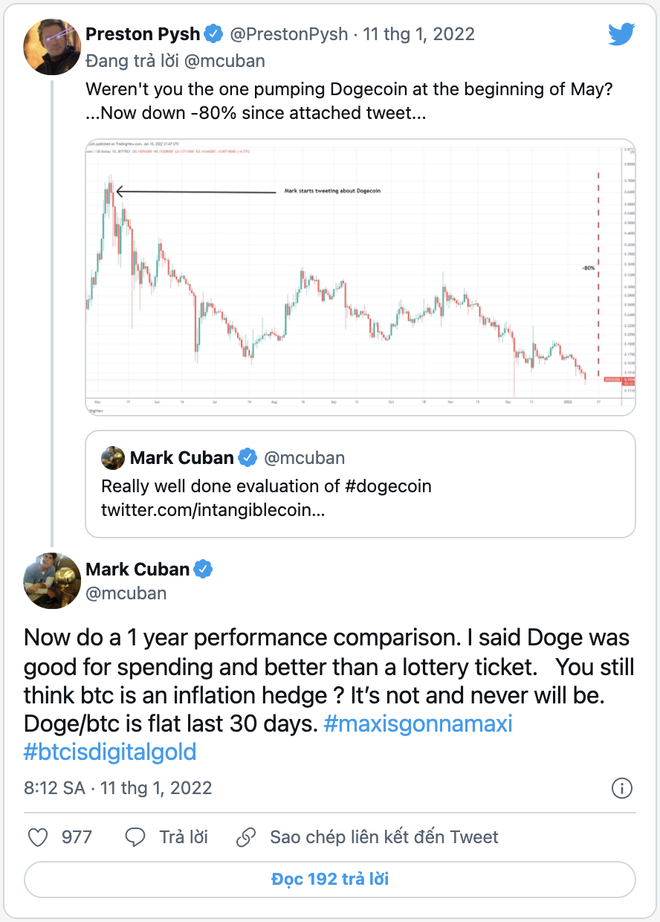This screenshot has height=922, width=660.
Task: Click Preston Pysh's verified badge
Action: (x=214, y=34)
